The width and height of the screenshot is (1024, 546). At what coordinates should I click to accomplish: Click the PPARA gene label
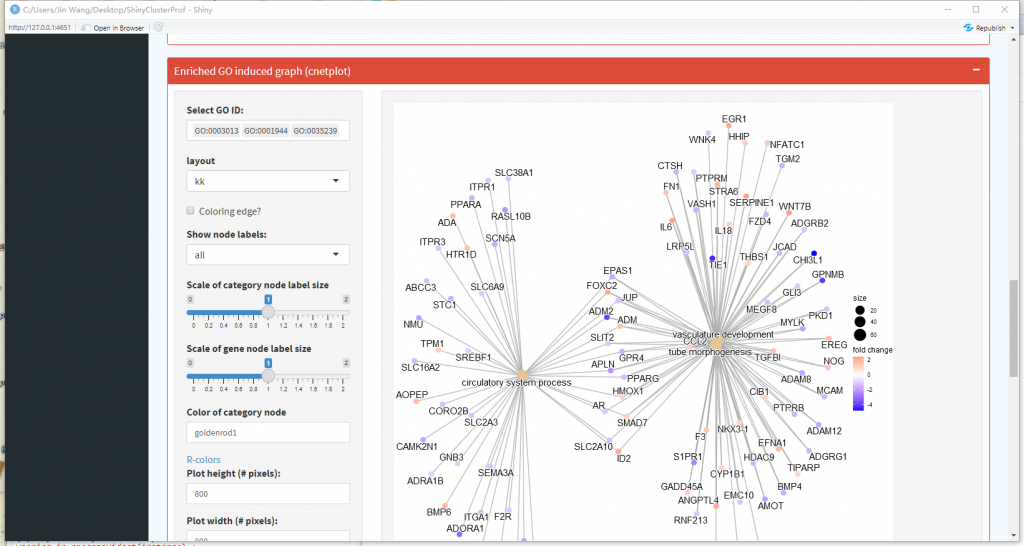466,204
